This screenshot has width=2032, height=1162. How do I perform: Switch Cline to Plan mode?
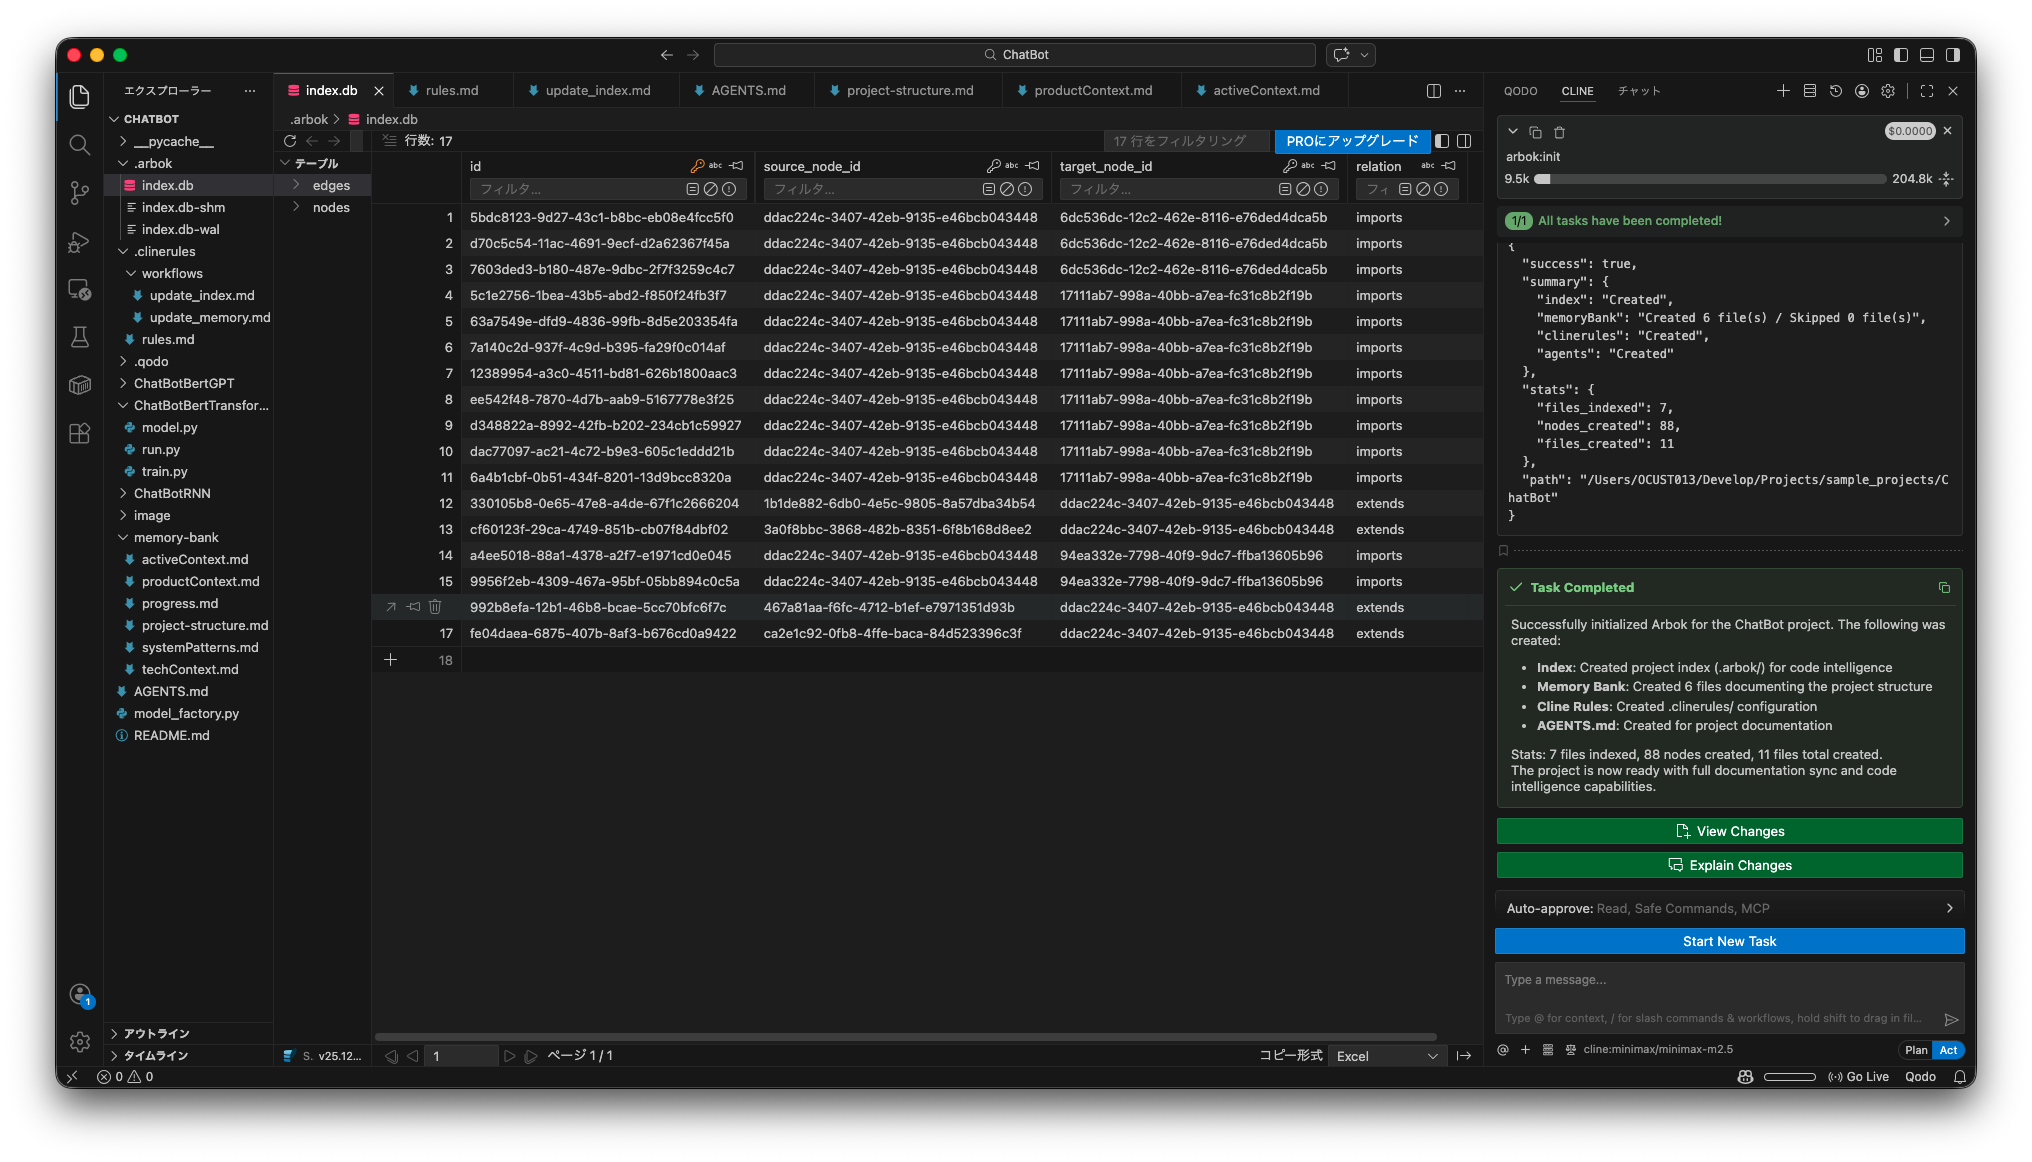pos(1915,1050)
